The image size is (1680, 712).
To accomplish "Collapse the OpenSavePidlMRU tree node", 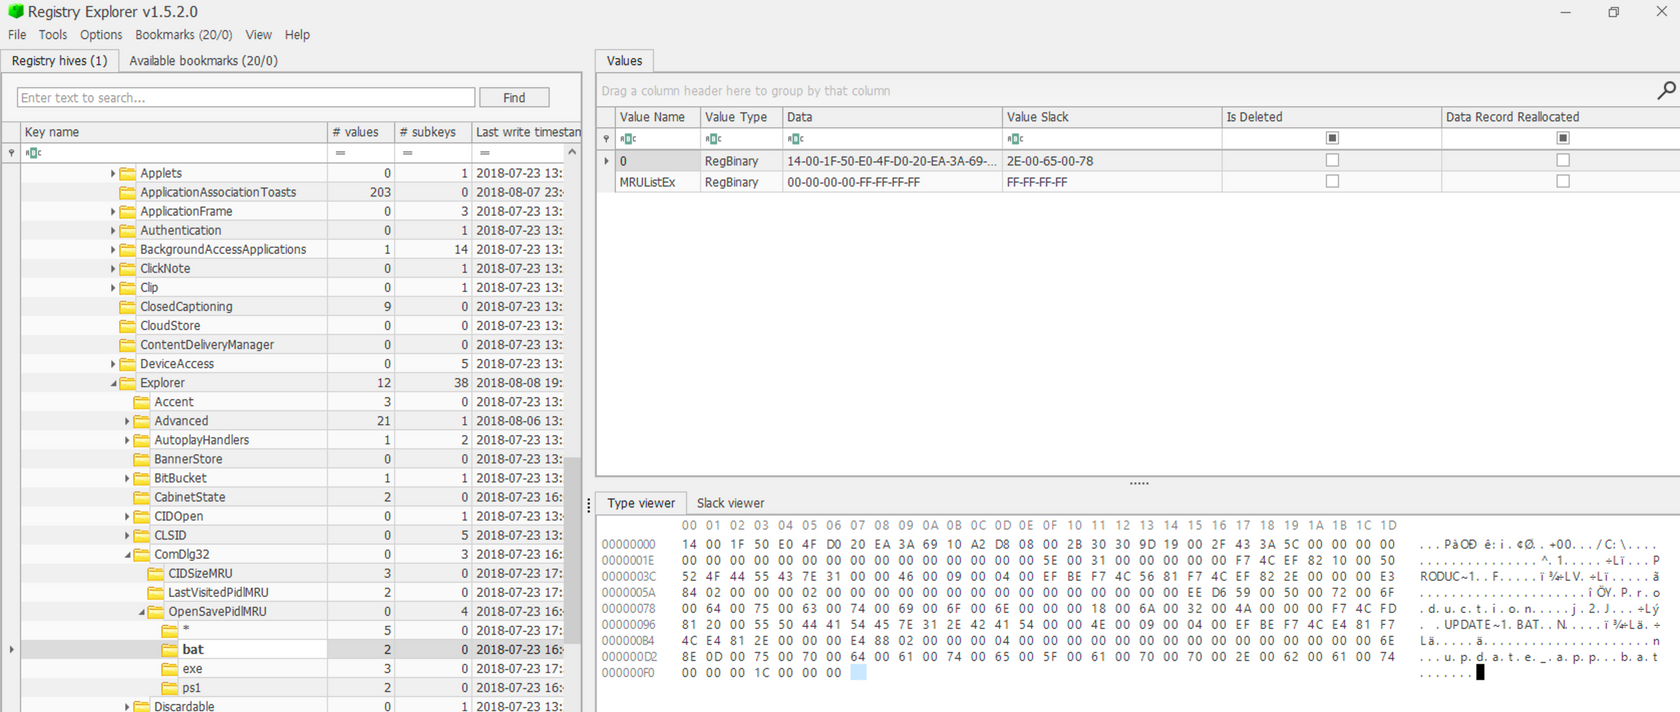I will click(x=141, y=612).
